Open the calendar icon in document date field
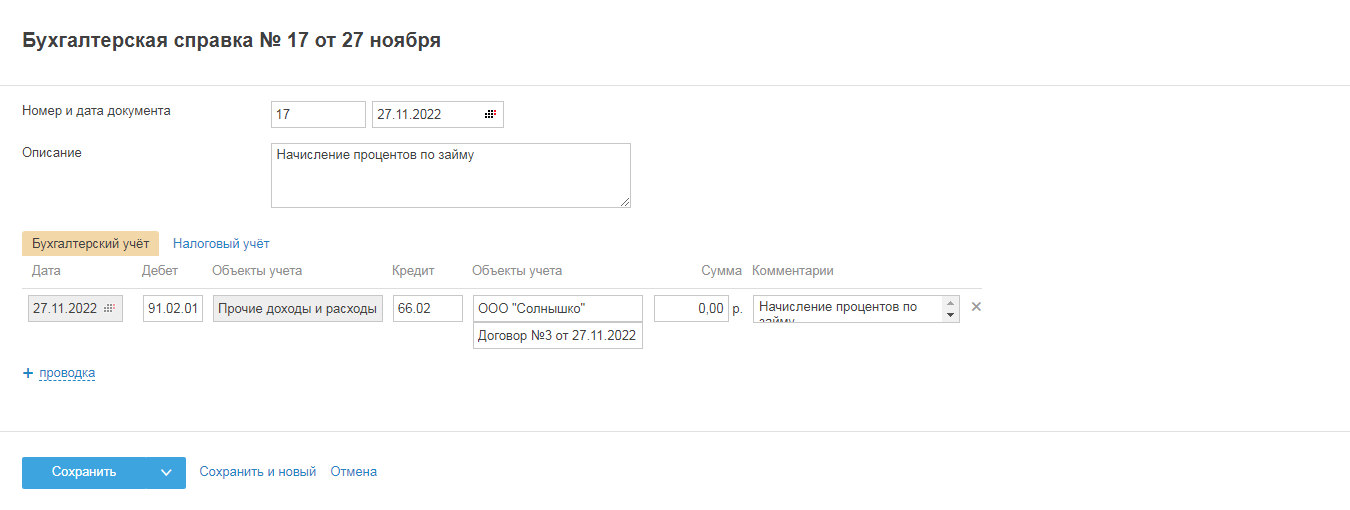This screenshot has width=1350, height=510. coord(490,115)
